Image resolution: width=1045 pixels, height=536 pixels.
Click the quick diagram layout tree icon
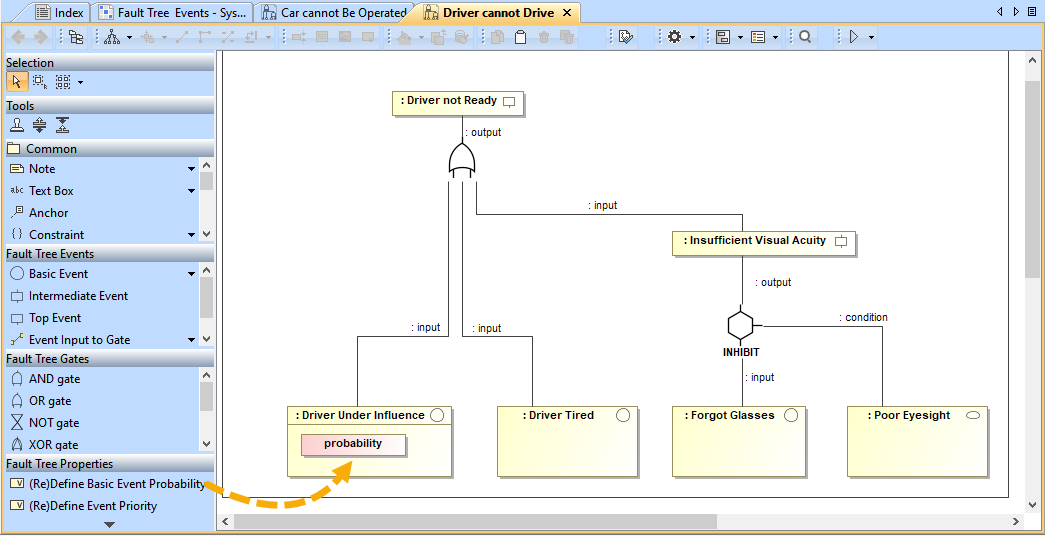[x=112, y=37]
